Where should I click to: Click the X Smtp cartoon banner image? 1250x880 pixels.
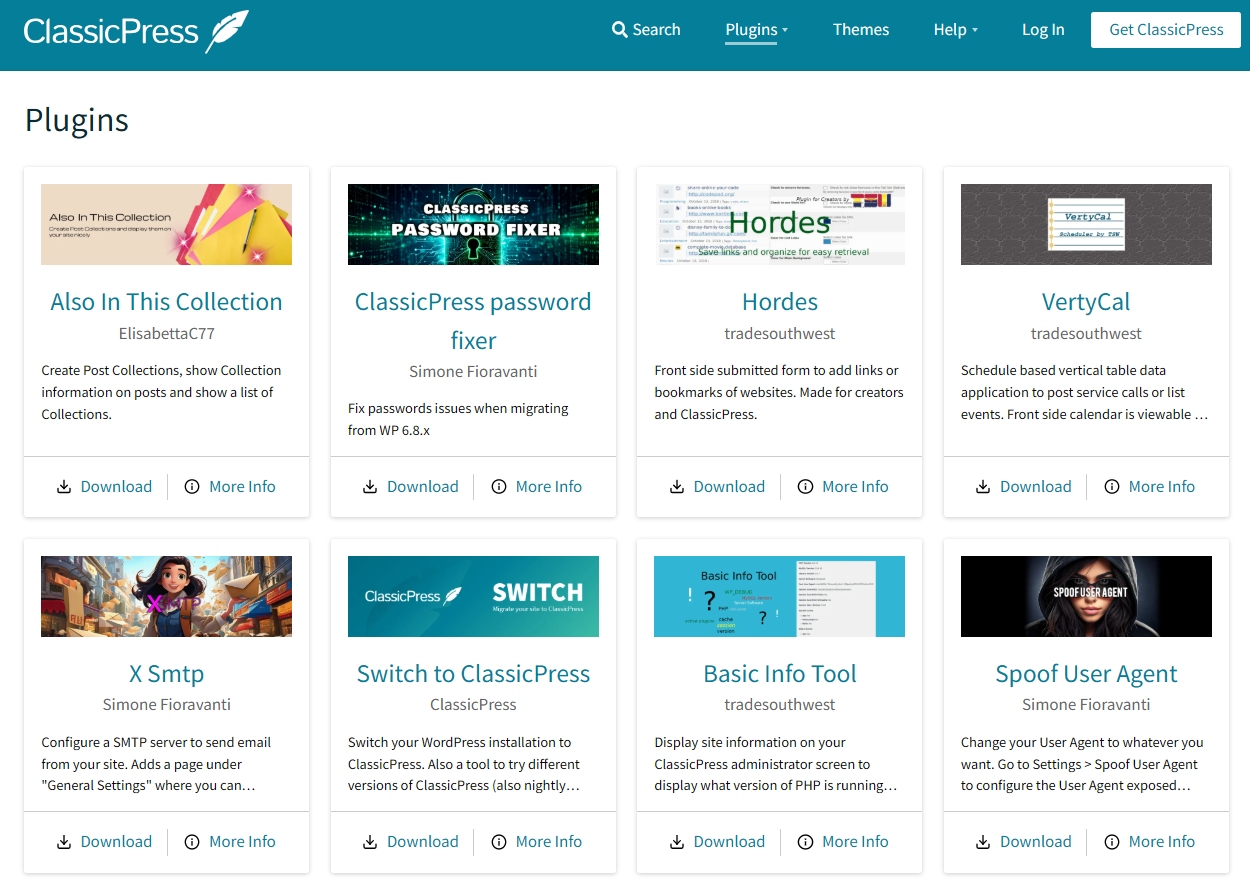point(166,596)
